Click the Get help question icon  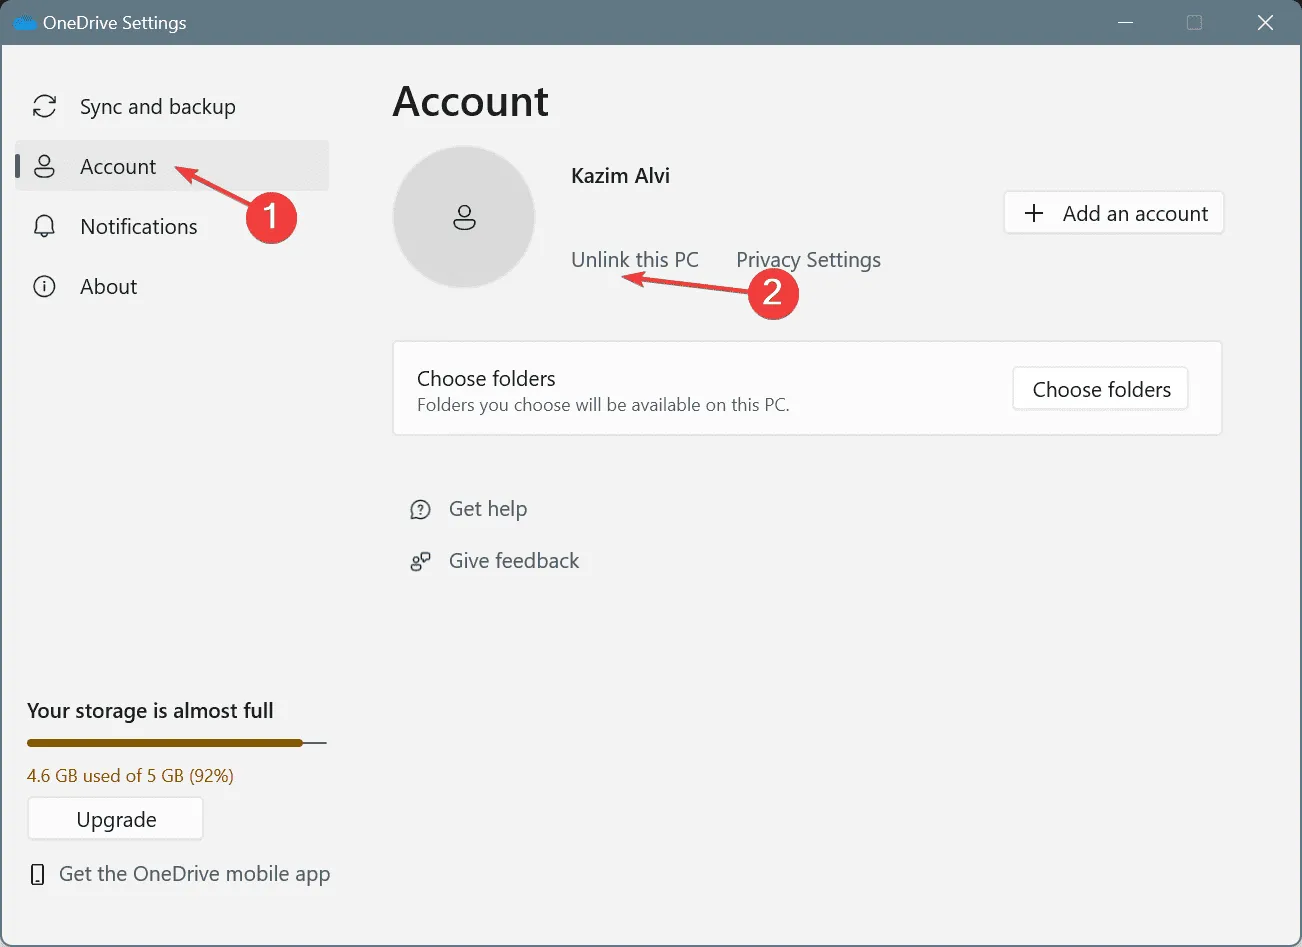[420, 510]
